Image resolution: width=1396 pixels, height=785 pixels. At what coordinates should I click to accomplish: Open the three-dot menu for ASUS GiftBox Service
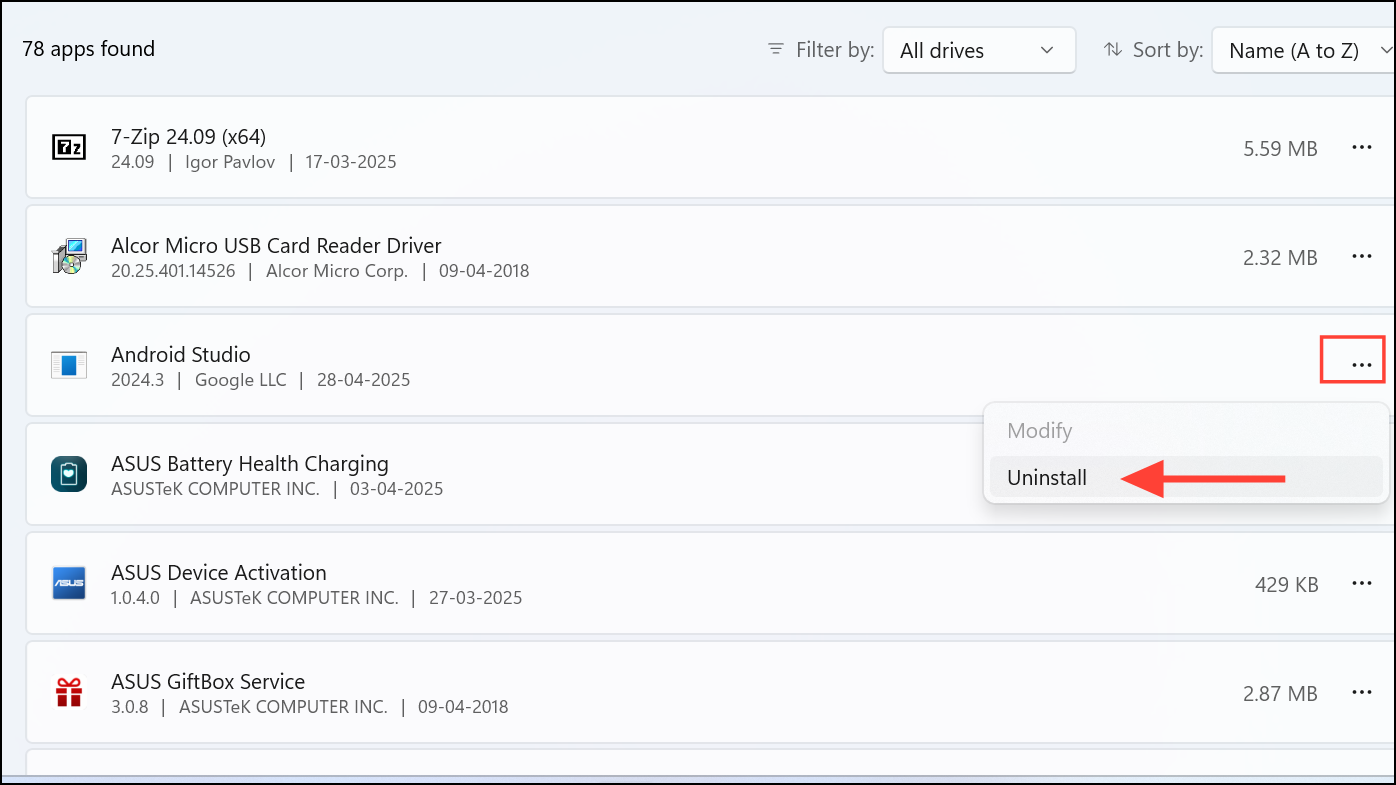pyautogui.click(x=1361, y=692)
